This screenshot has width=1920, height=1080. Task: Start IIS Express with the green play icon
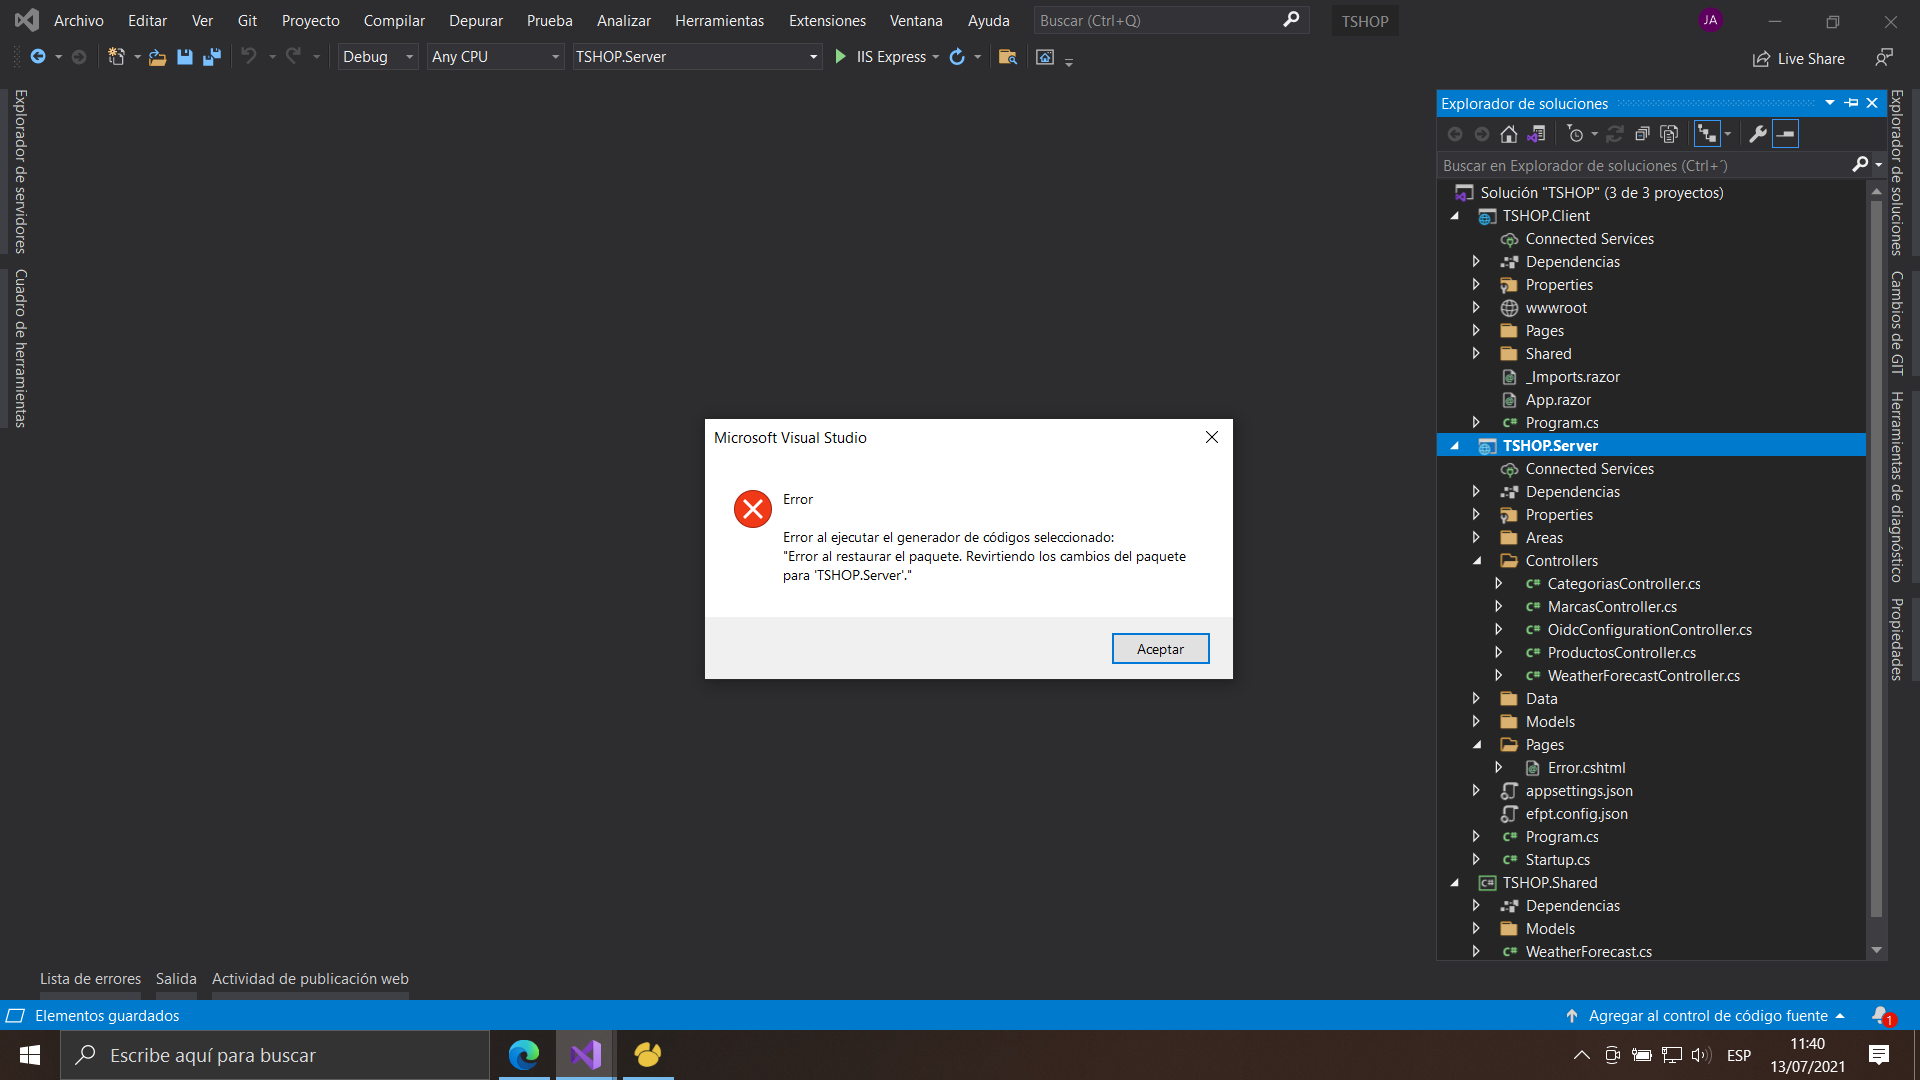point(840,57)
